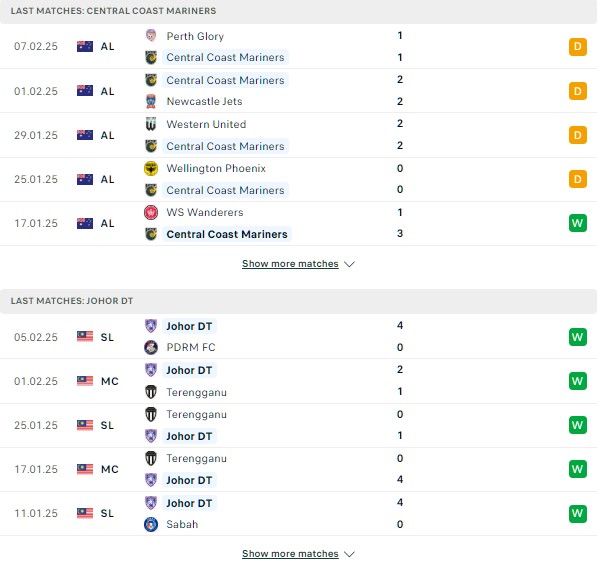
Task: Click Australia flag on 29.01.25 row
Action: [x=85, y=135]
